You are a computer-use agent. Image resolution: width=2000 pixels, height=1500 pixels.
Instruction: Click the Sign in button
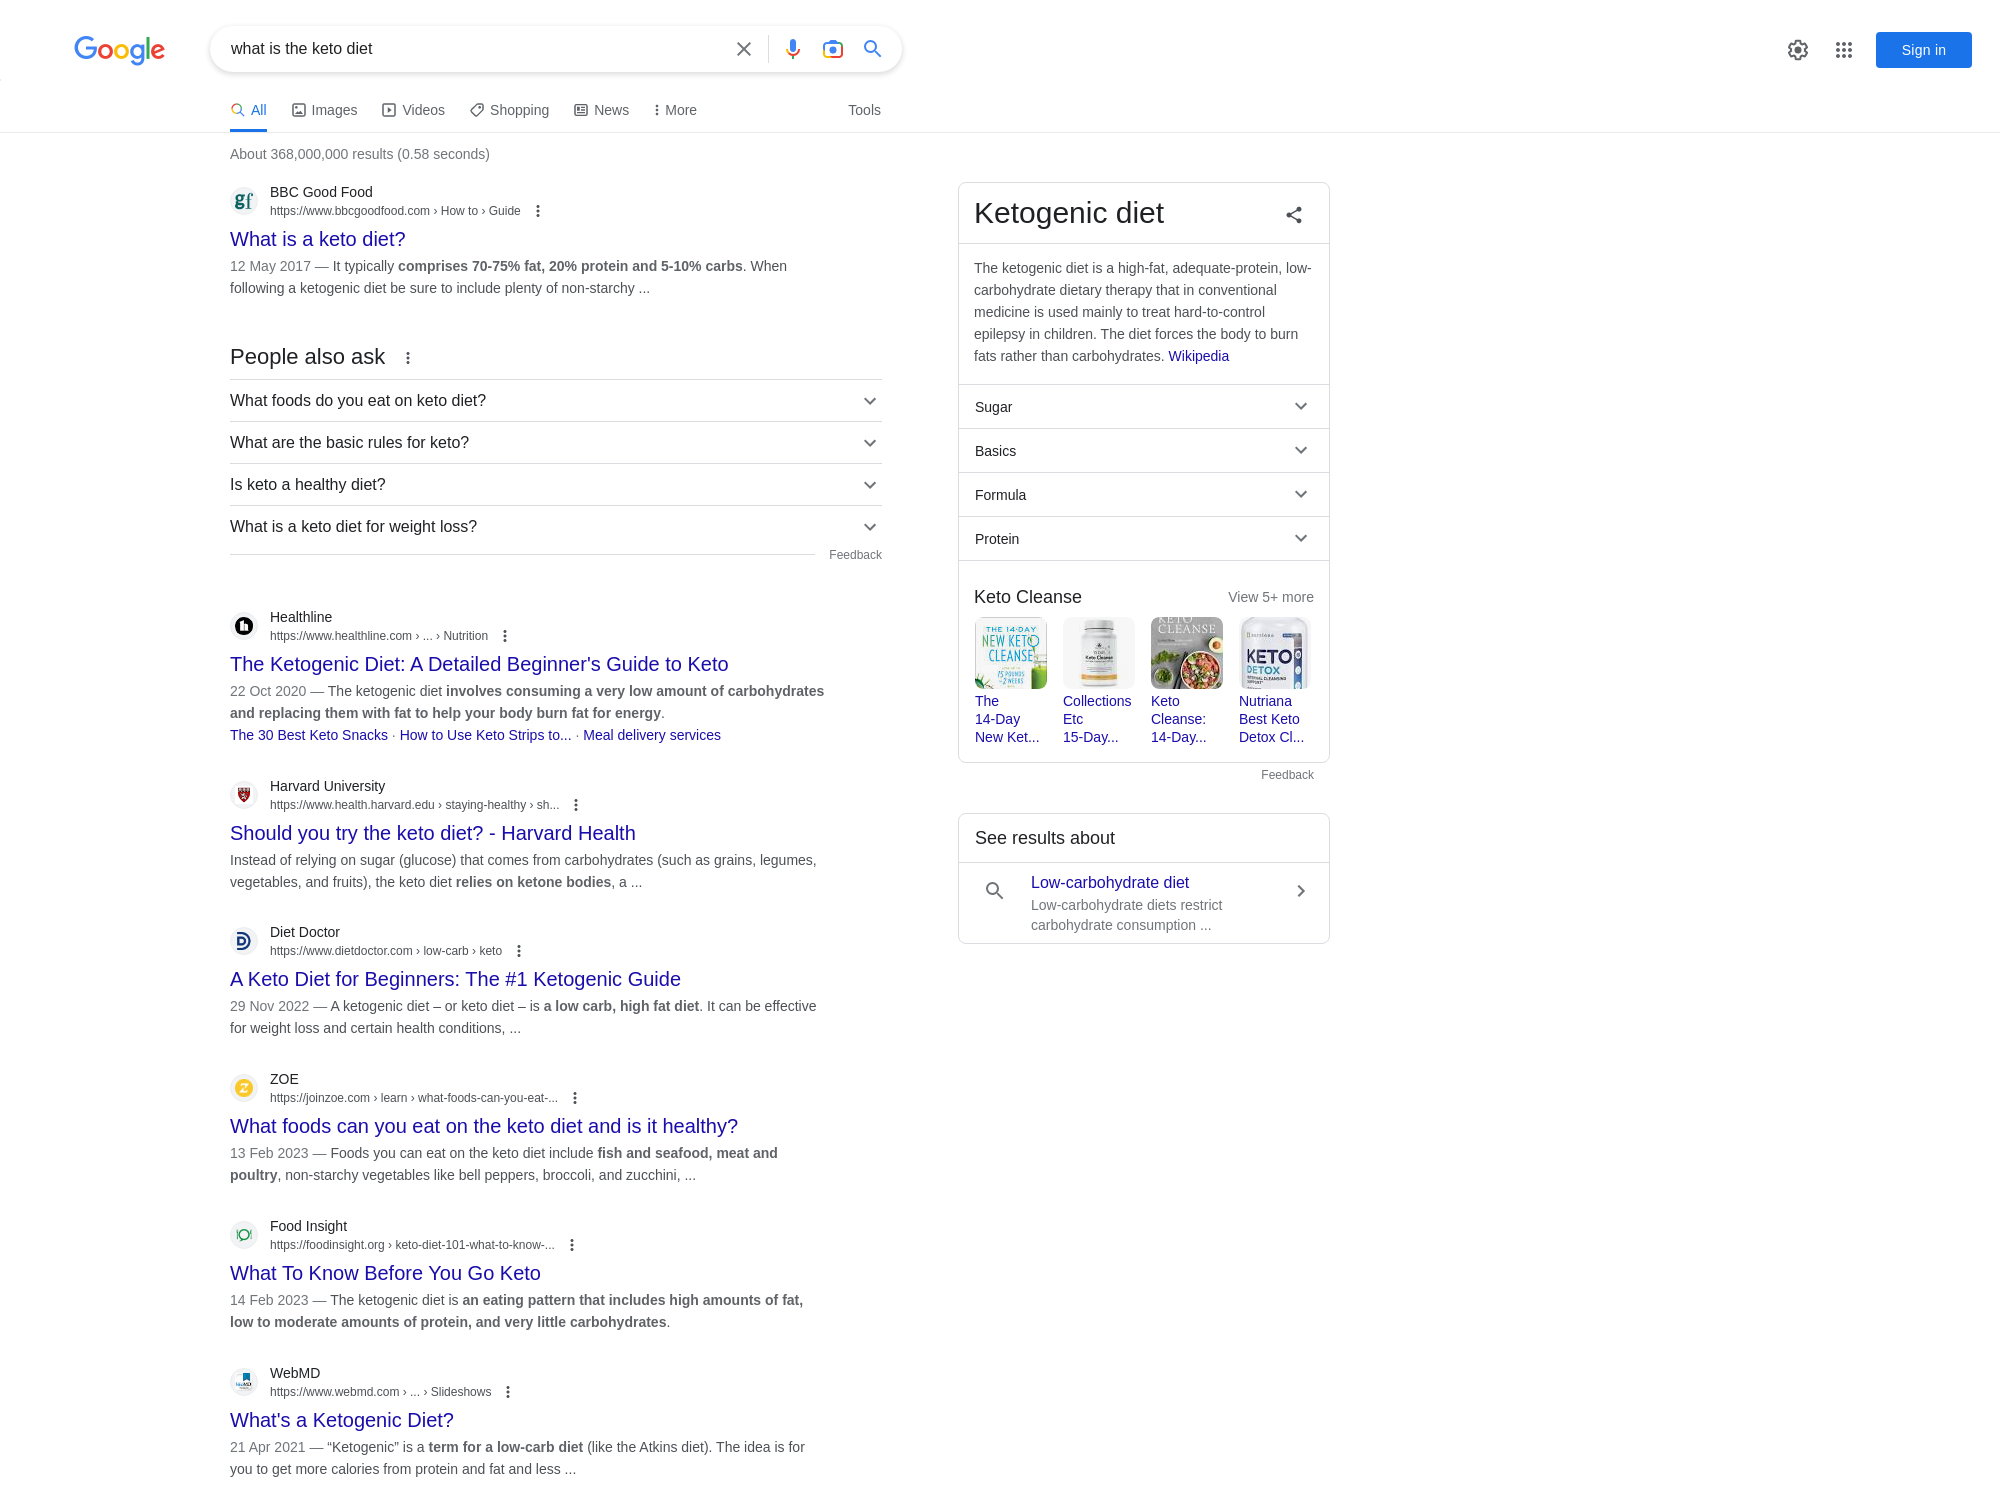tap(1923, 50)
